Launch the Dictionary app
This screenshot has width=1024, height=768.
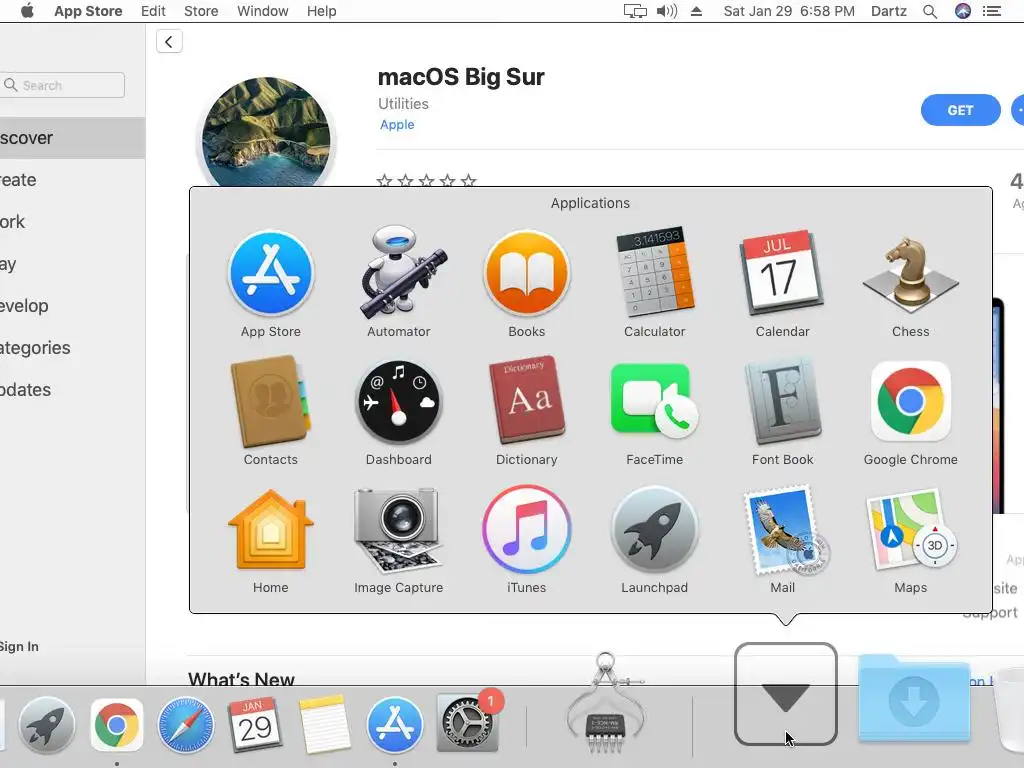(x=526, y=400)
